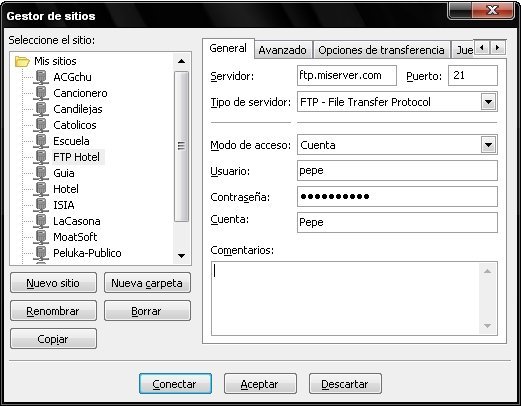521x406 pixels.
Task: Click the site list scrollbar up arrow
Action: (x=181, y=61)
